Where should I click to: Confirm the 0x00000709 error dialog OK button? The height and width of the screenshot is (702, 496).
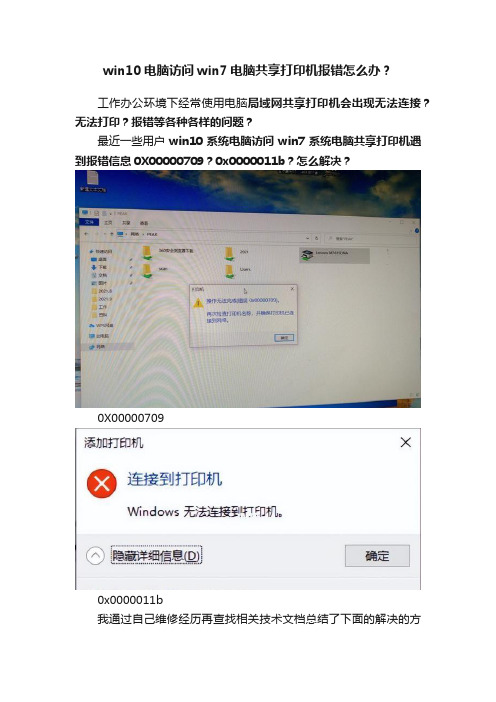(x=284, y=338)
